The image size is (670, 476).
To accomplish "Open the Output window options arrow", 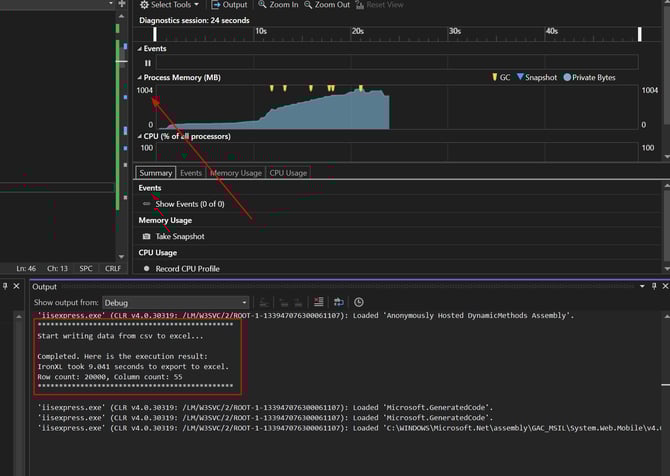I will coord(642,286).
